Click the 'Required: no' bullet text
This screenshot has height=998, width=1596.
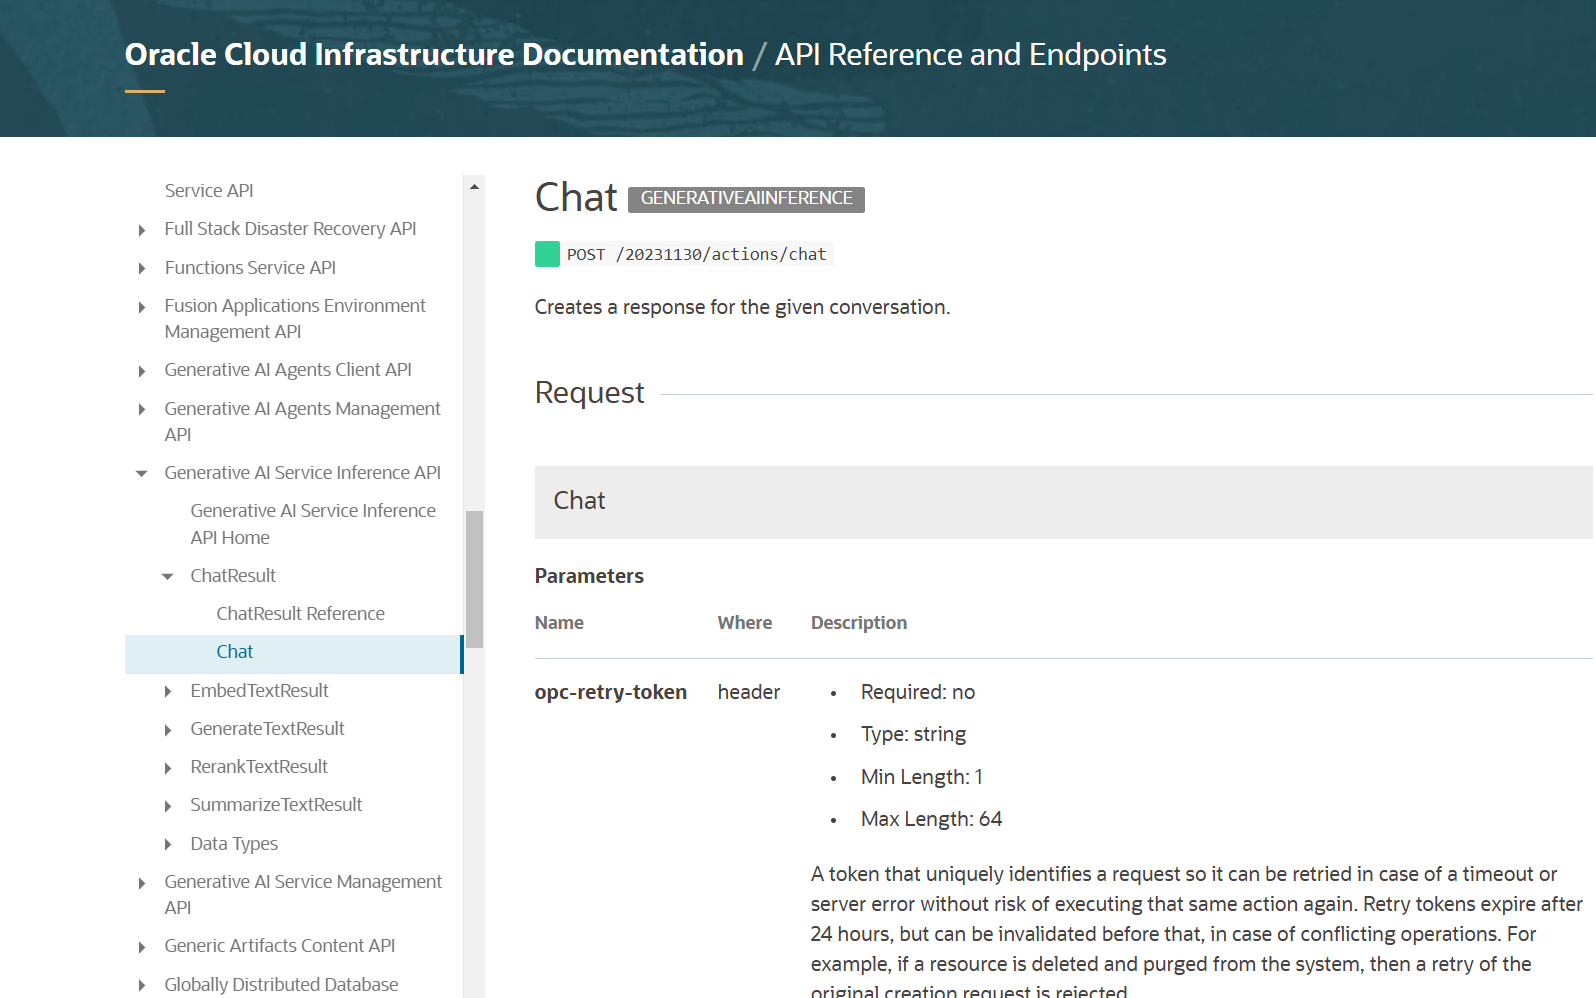tap(918, 692)
